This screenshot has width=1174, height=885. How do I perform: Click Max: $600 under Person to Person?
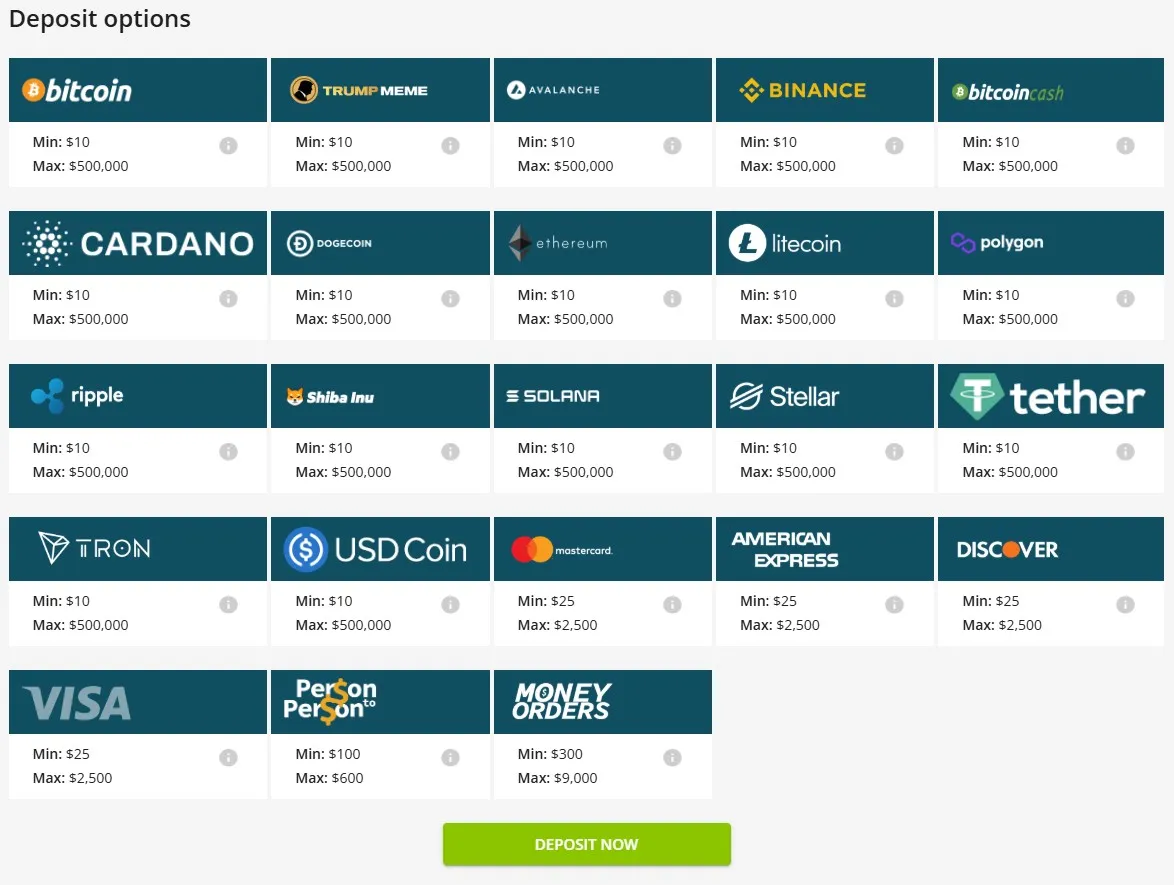[329, 778]
